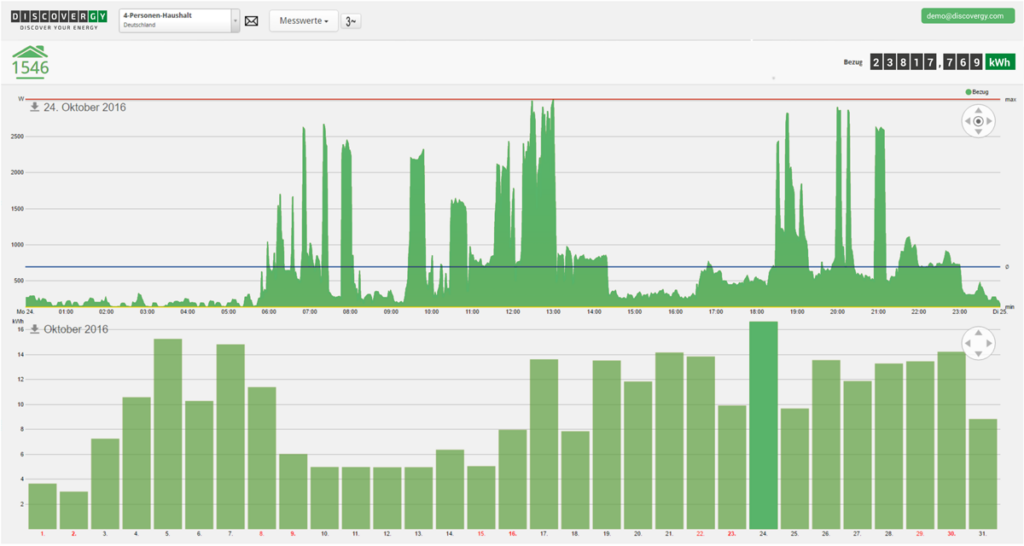Click right arrow on upper chart navigator
The image size is (1024, 546).
(x=990, y=123)
